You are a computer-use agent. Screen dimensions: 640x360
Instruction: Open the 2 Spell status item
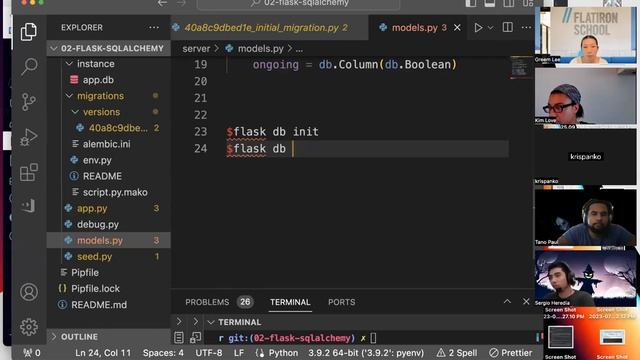click(457, 353)
